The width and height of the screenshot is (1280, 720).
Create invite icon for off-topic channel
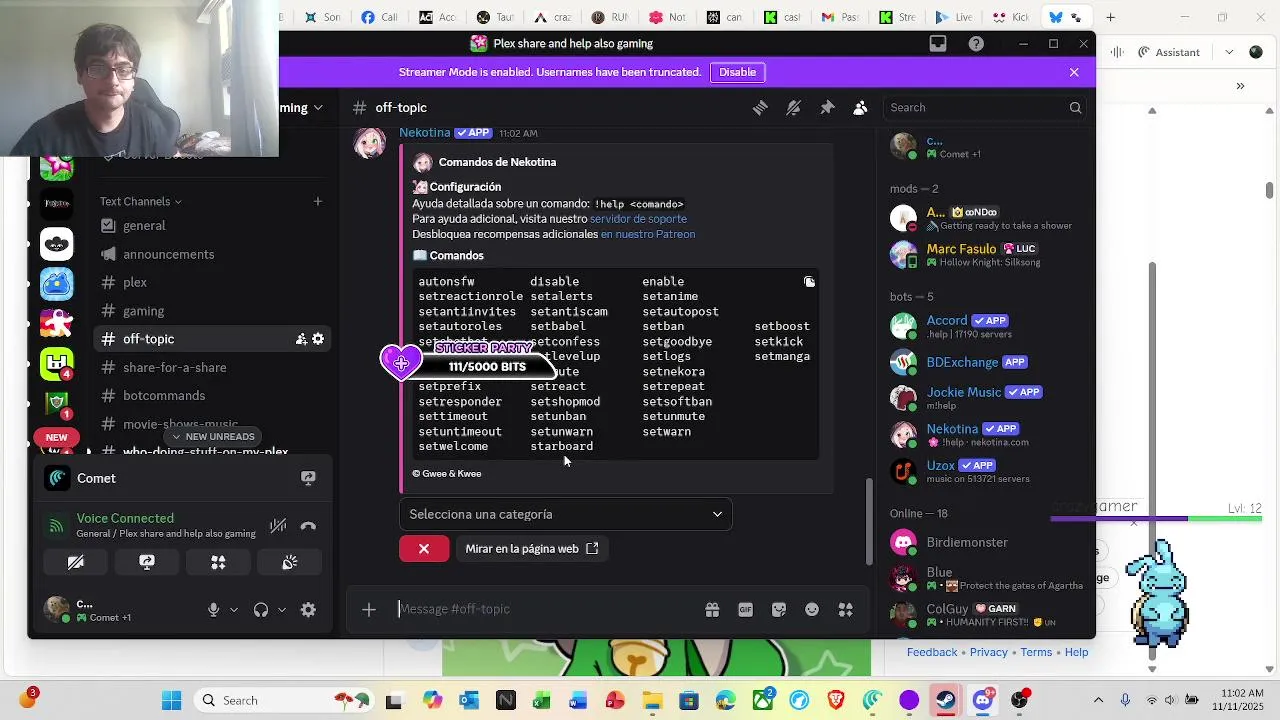pos(300,339)
